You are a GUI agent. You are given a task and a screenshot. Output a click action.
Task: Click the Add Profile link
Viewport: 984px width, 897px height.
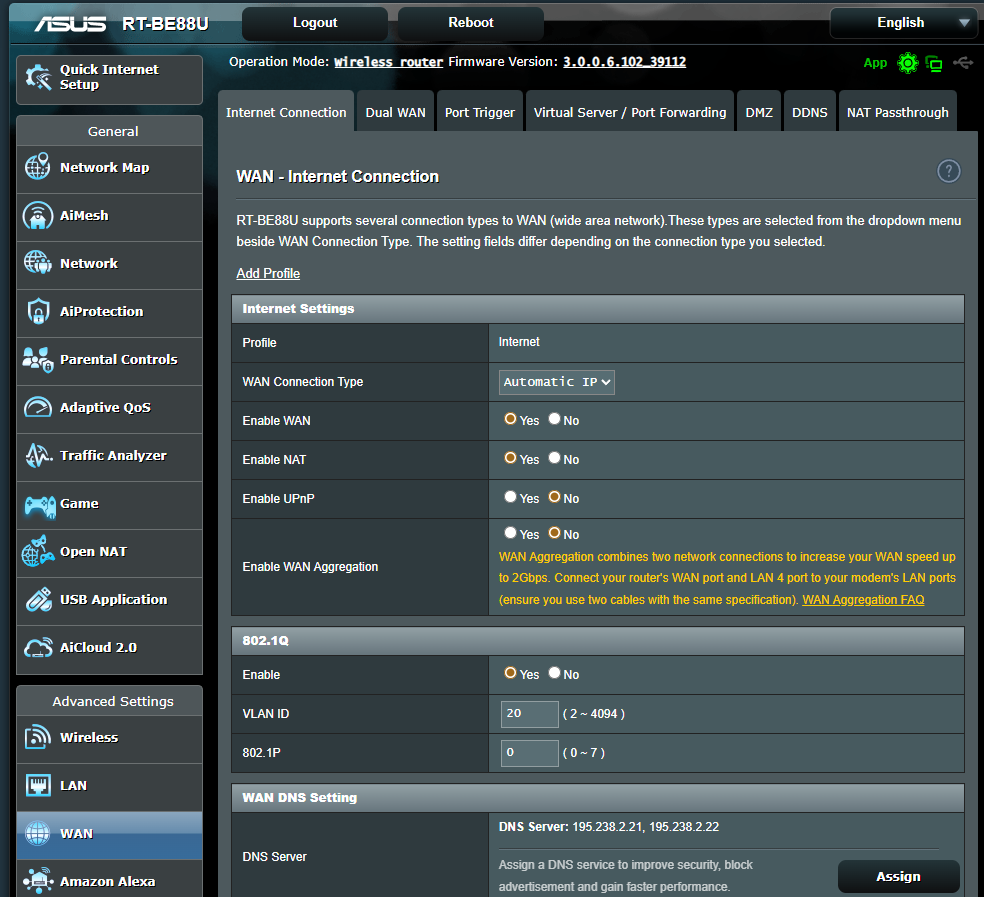pyautogui.click(x=268, y=274)
